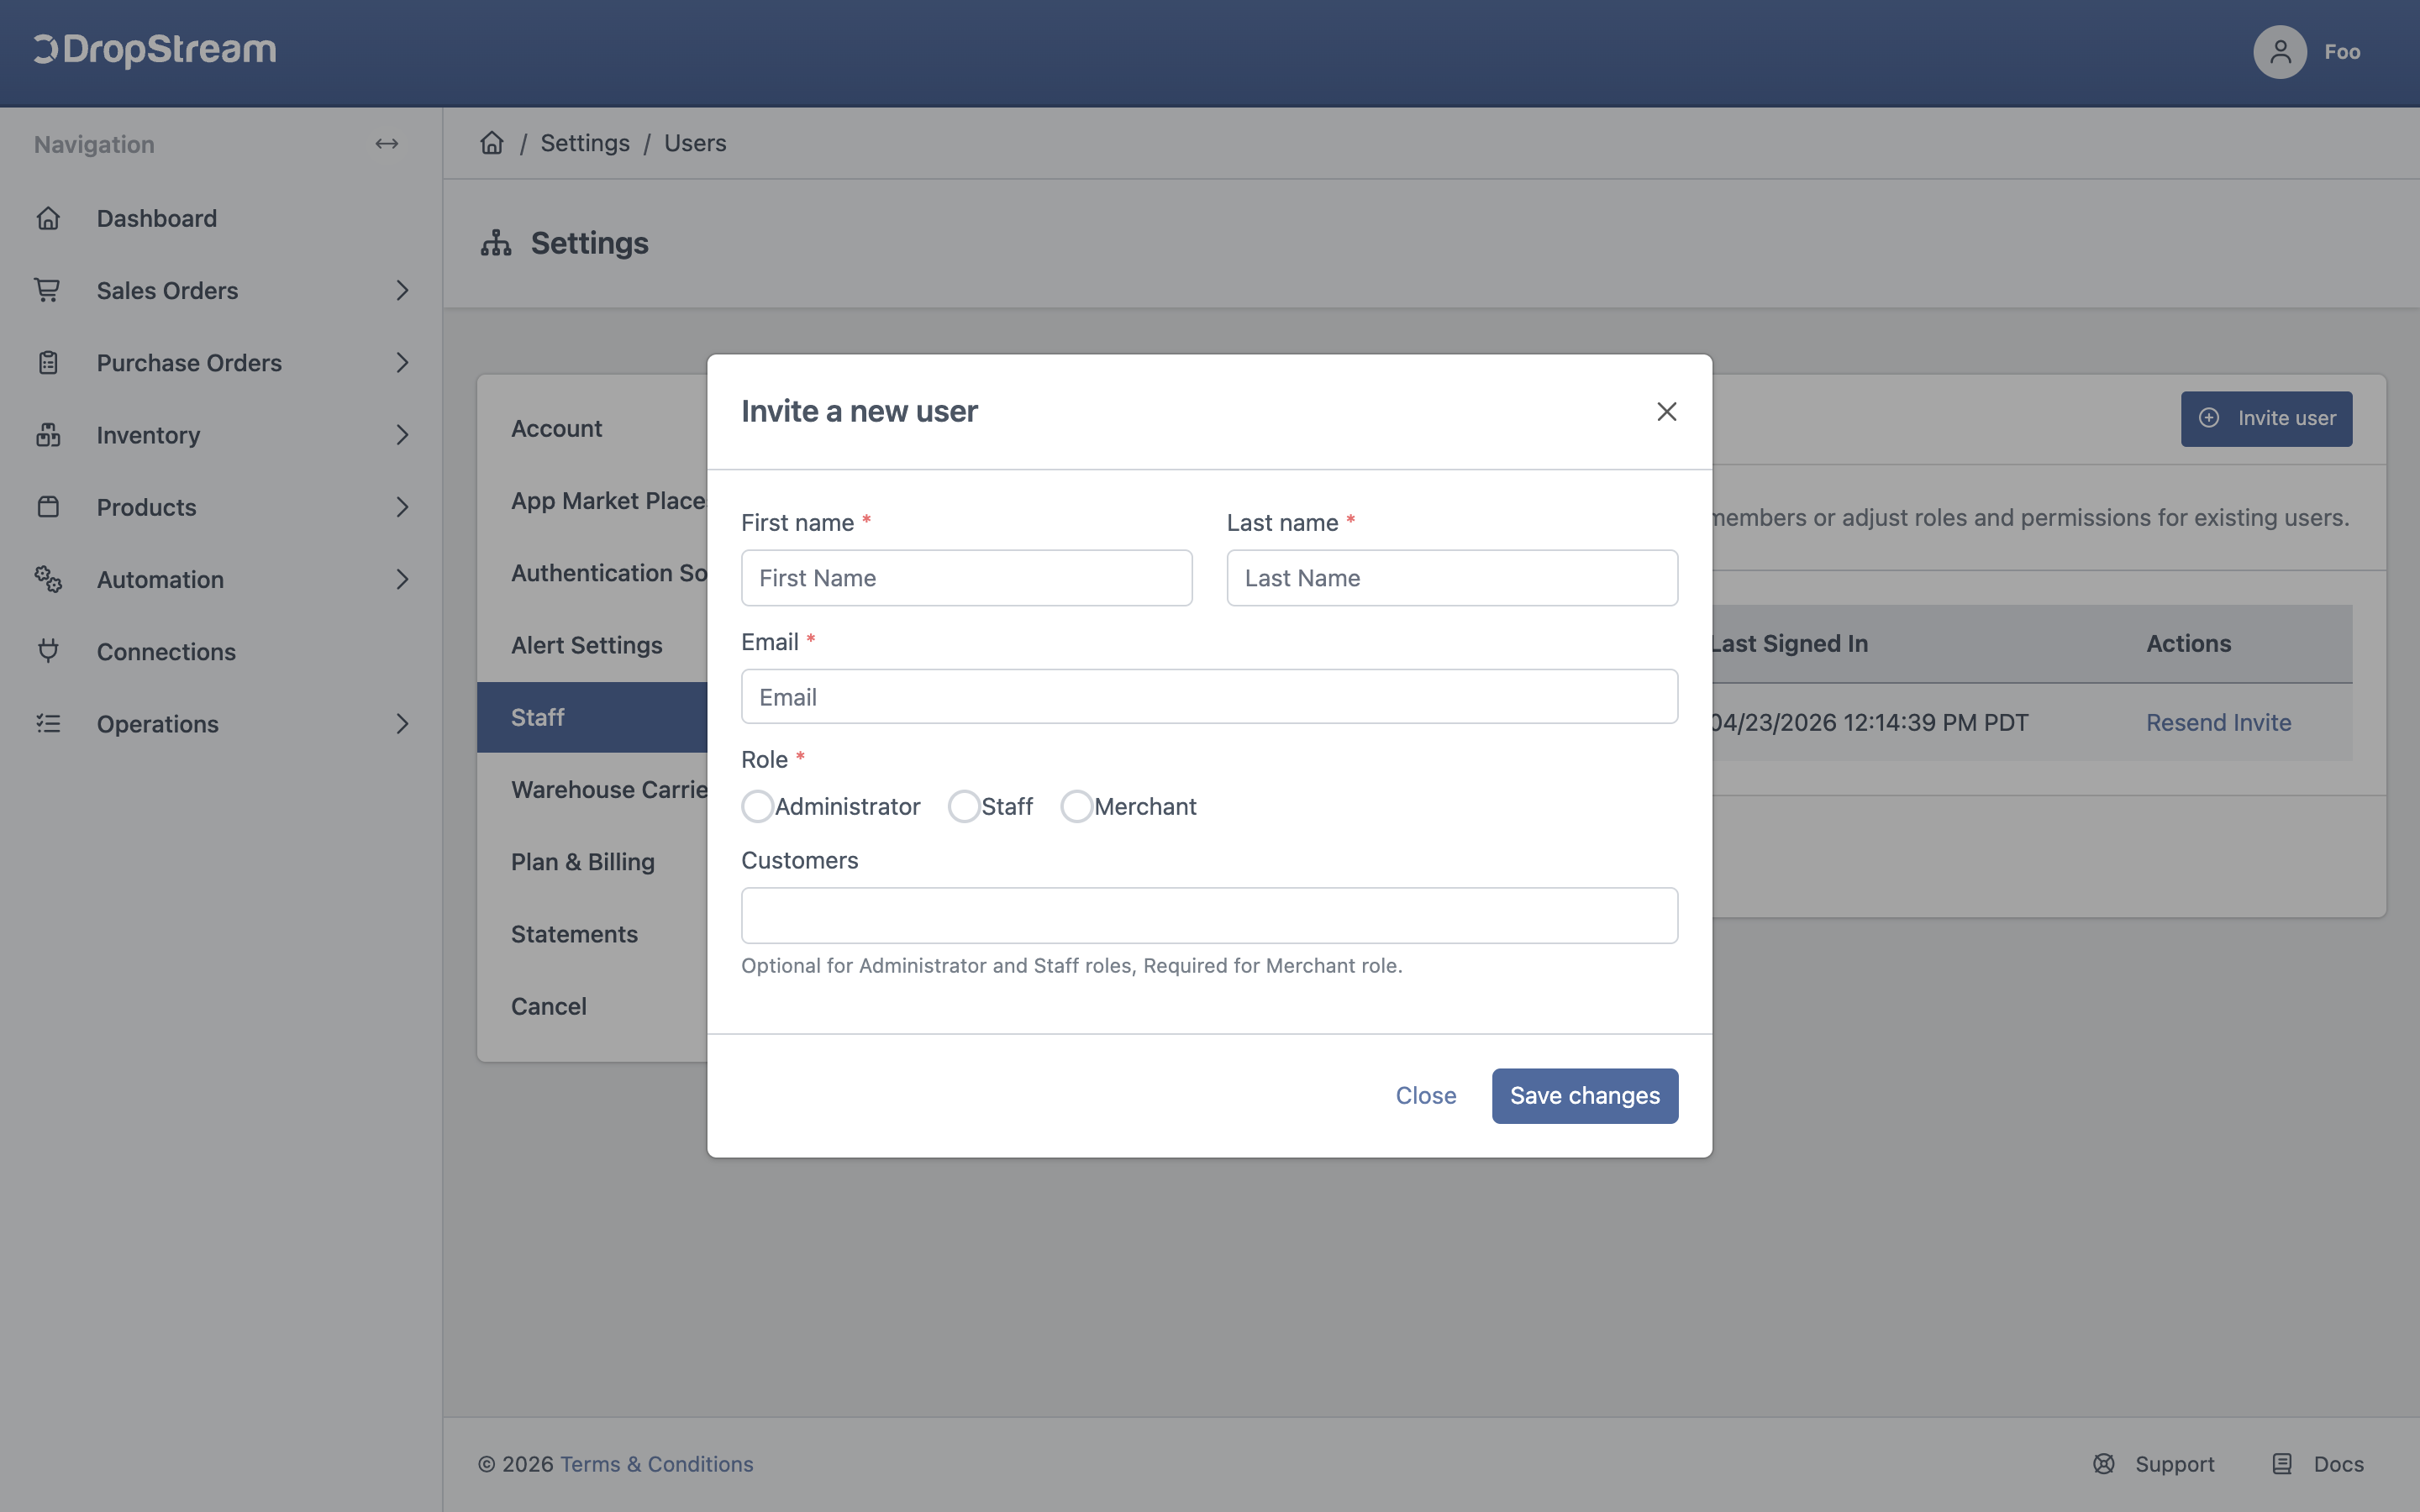Click the Last Signed In column header

pyautogui.click(x=1788, y=643)
